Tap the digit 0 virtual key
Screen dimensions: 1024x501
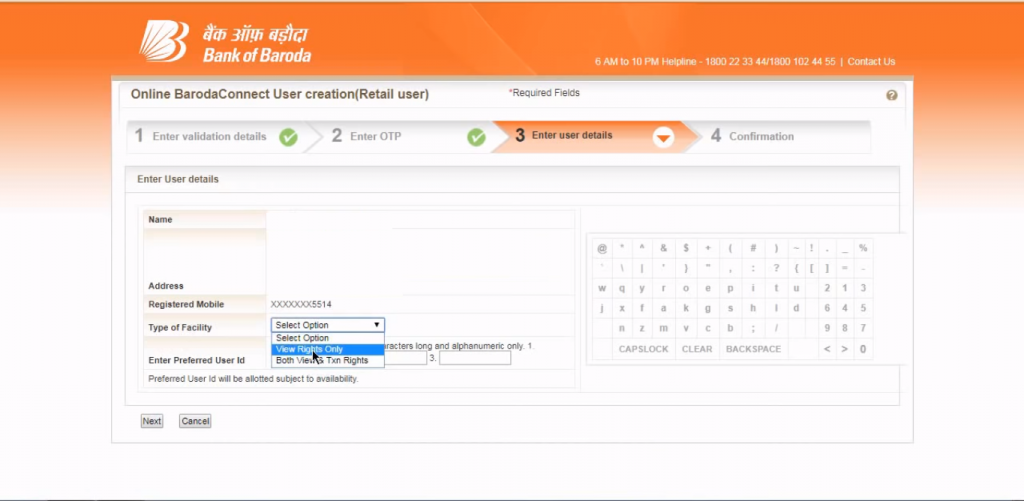click(x=863, y=349)
